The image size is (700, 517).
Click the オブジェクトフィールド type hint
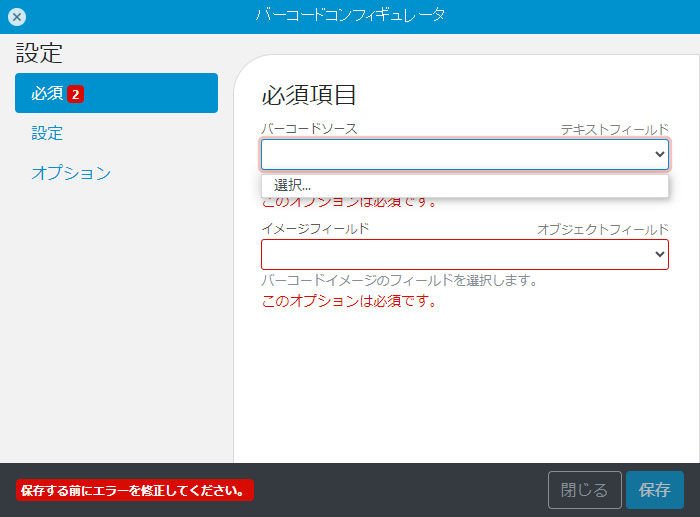(602, 229)
